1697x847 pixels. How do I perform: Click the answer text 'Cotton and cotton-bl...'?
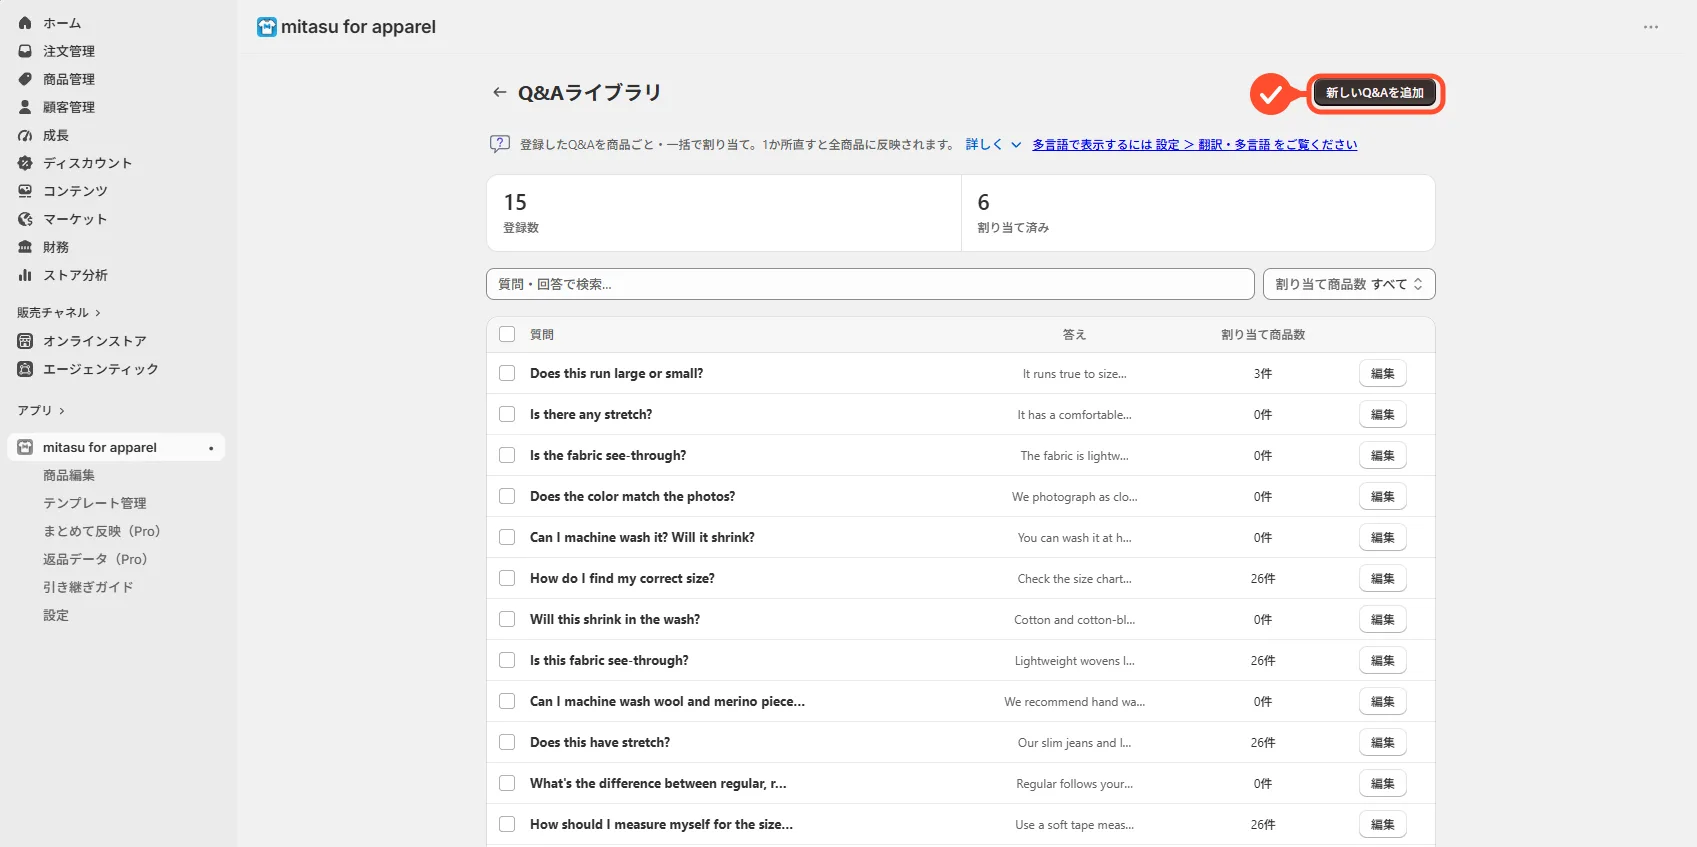(1074, 620)
